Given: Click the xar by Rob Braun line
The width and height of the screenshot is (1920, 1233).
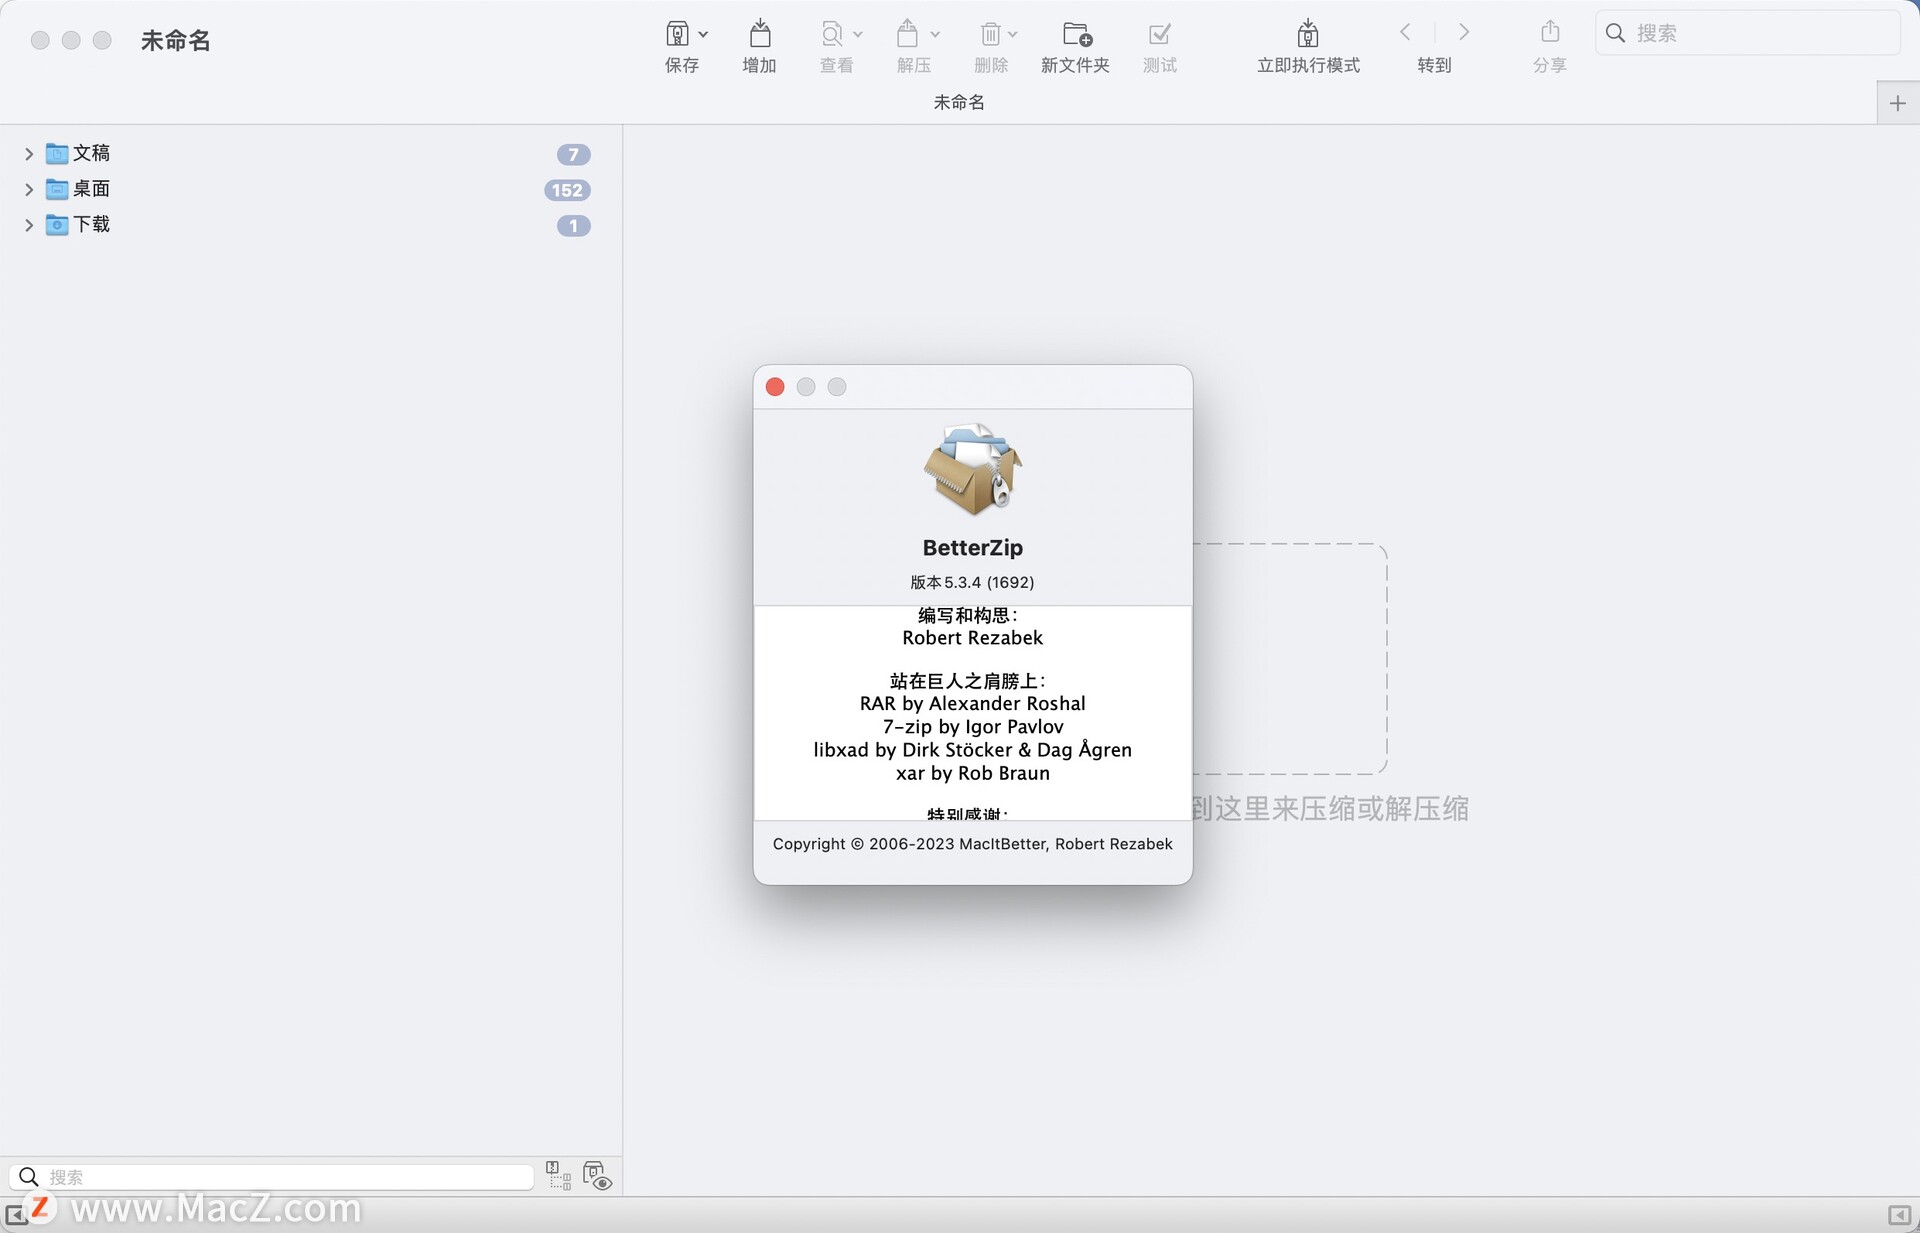Looking at the screenshot, I should [972, 774].
